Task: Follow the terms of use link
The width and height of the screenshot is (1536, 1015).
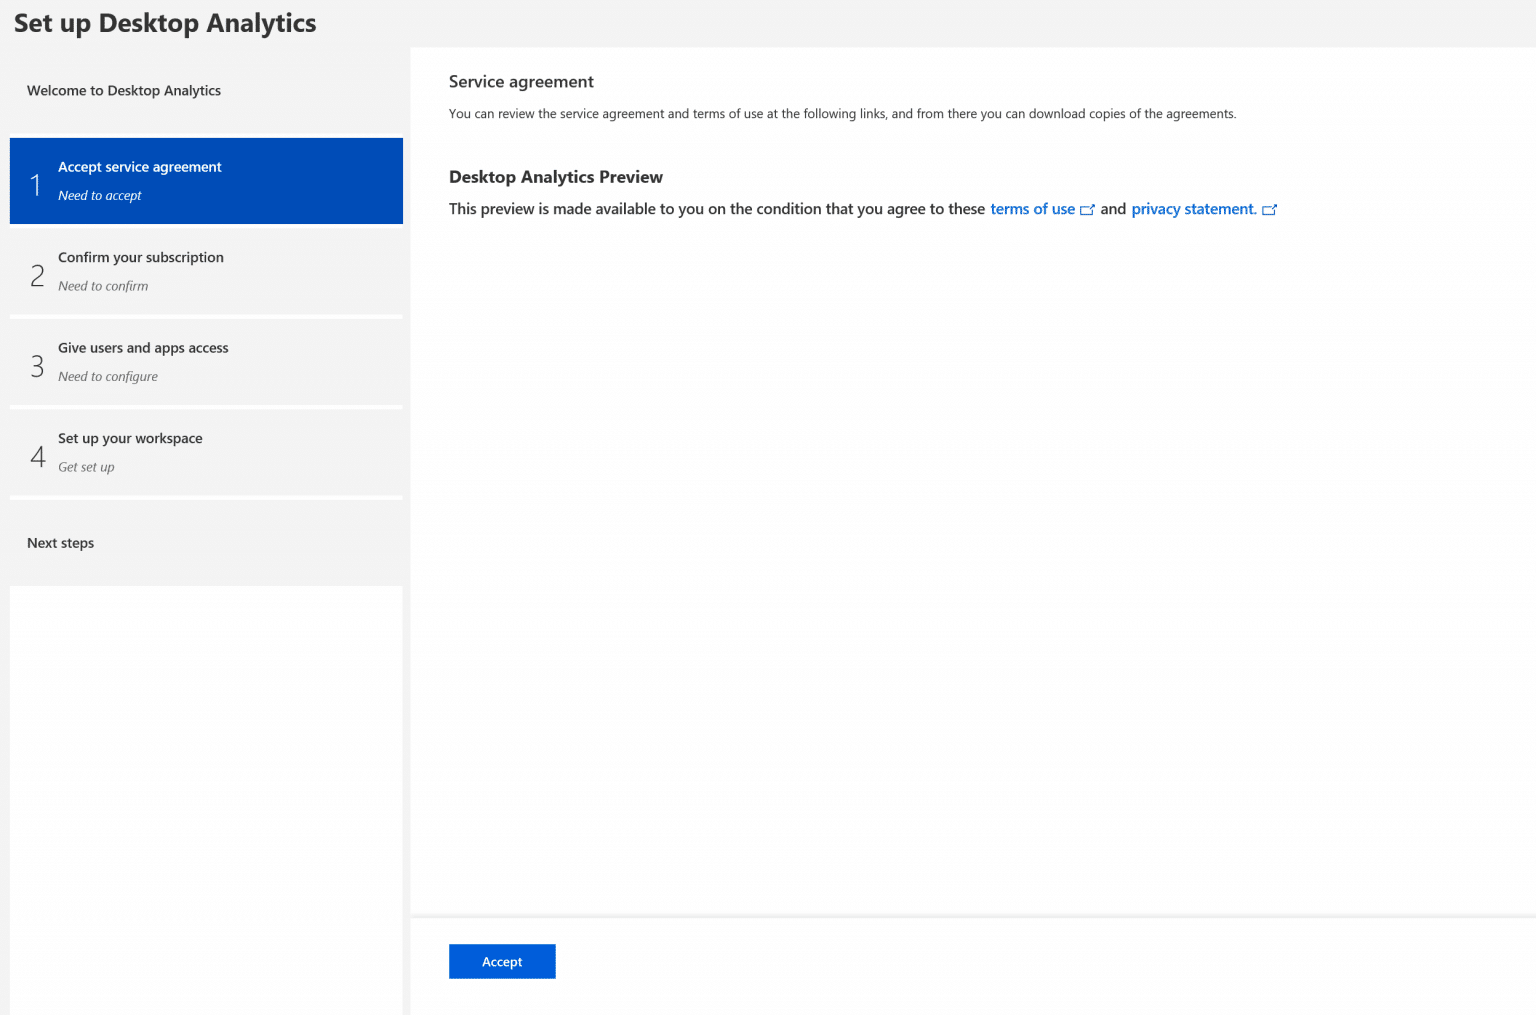Action: tap(1032, 209)
